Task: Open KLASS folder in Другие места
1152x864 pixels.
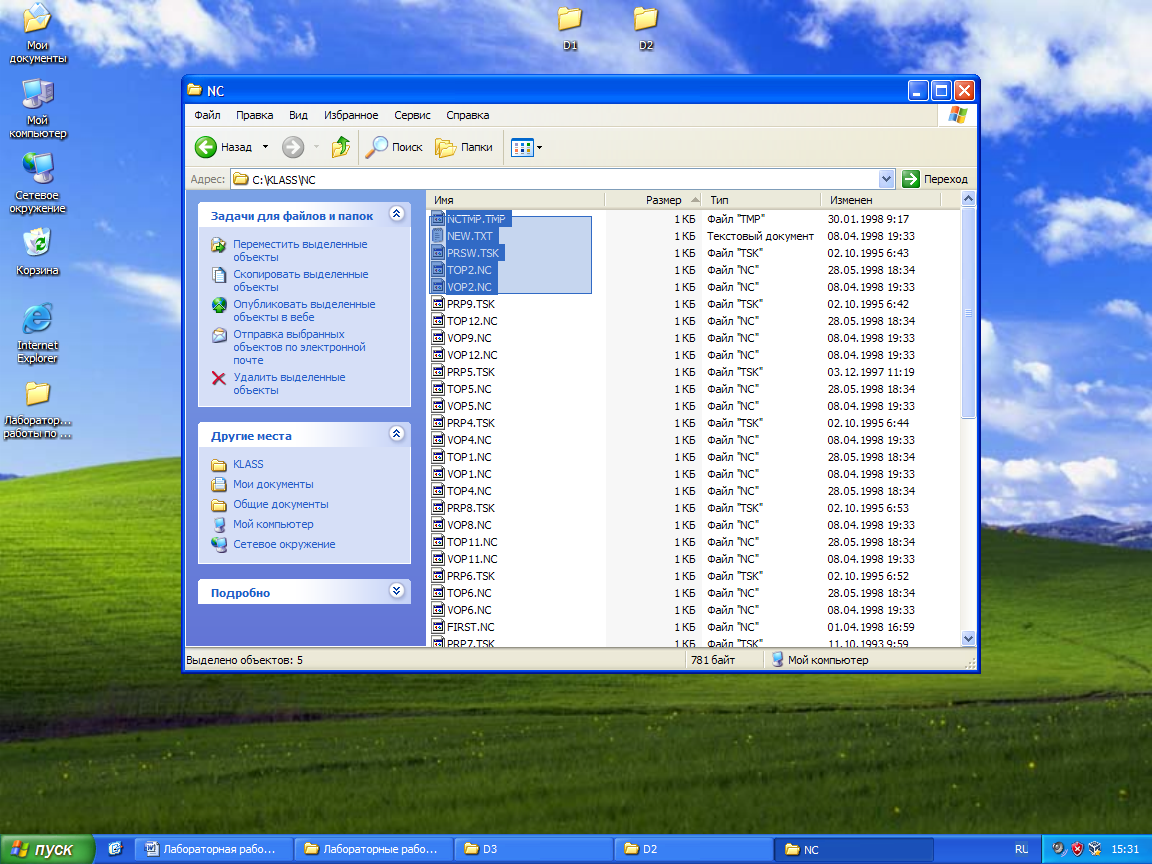Action: point(248,464)
